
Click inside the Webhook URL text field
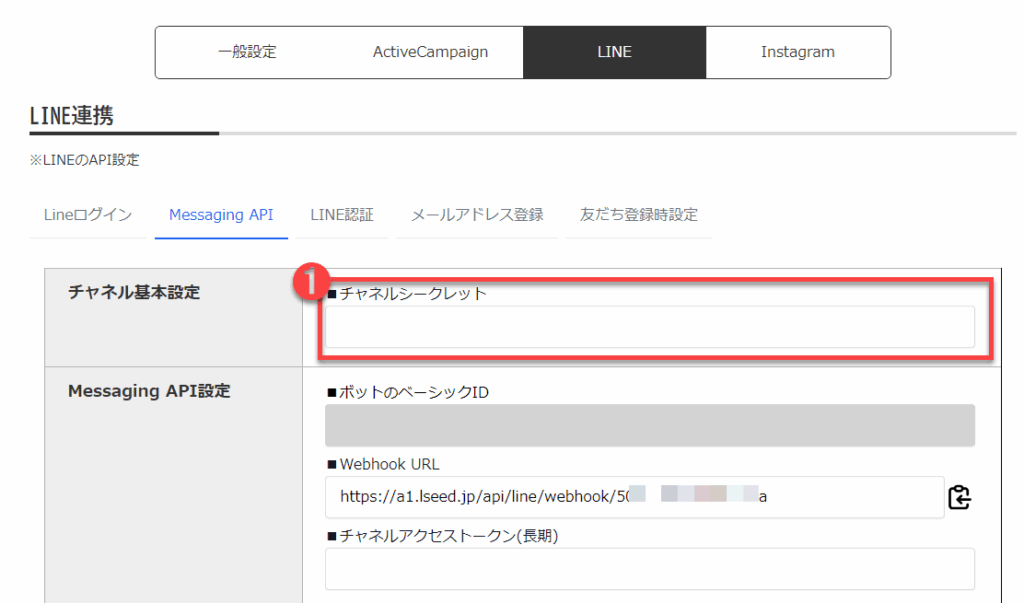(x=633, y=497)
